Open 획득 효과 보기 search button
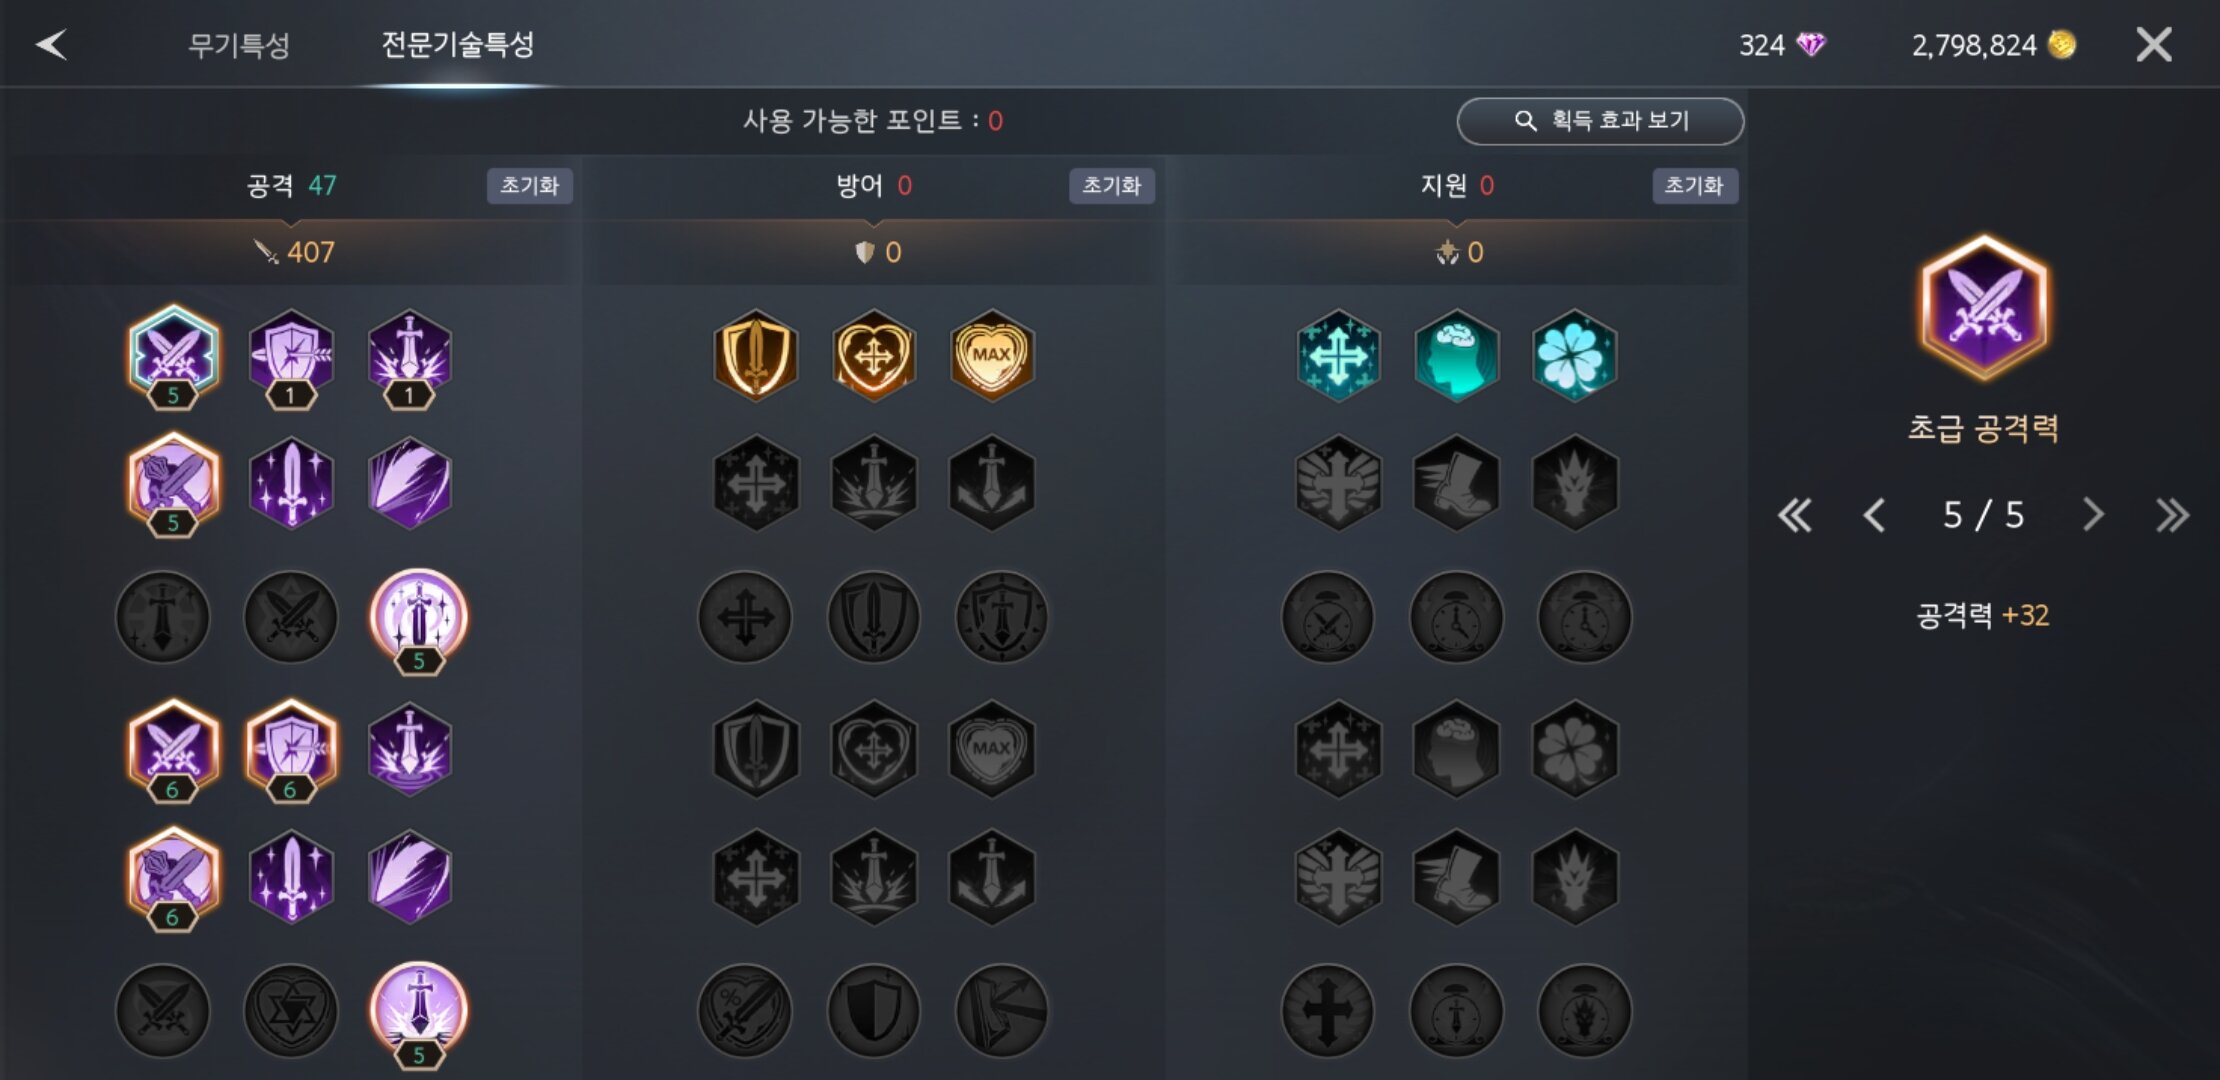The image size is (2220, 1080). click(x=1600, y=121)
